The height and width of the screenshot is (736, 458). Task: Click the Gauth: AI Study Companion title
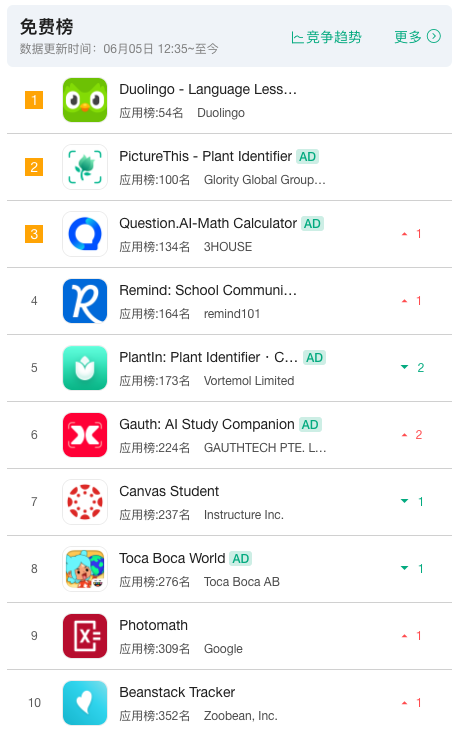(x=207, y=424)
